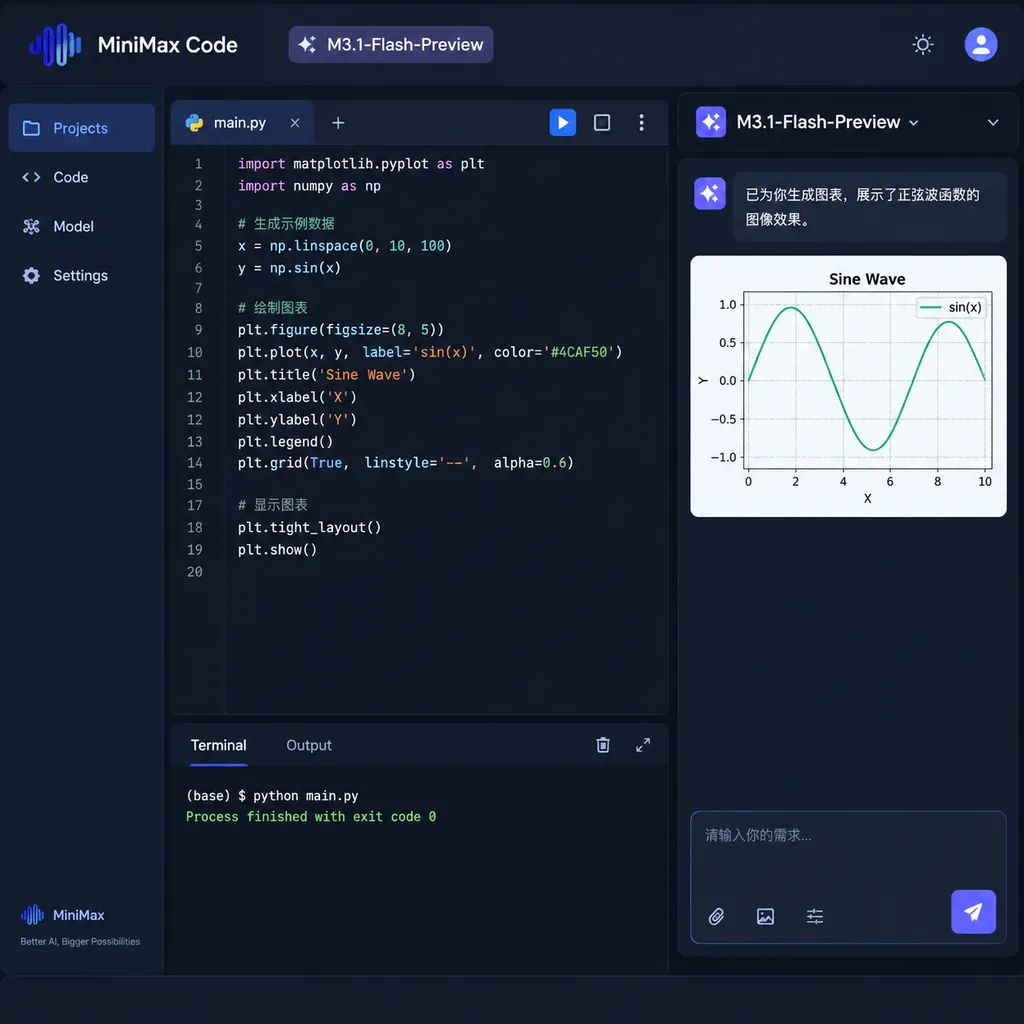
Task: Add a new editor tab
Action: tap(338, 123)
